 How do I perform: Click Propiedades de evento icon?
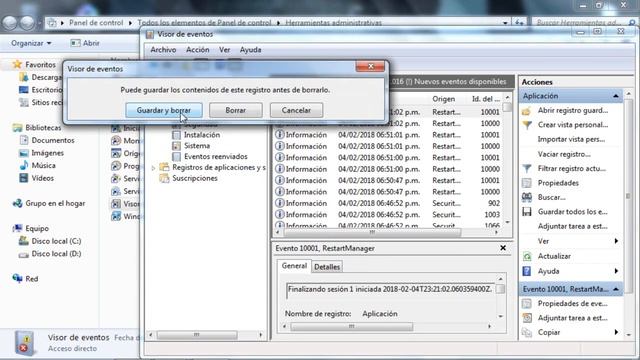pyautogui.click(x=527, y=304)
